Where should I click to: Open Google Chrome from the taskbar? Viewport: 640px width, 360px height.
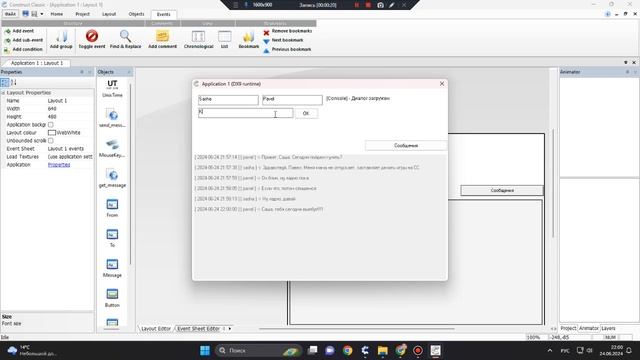coord(348,350)
